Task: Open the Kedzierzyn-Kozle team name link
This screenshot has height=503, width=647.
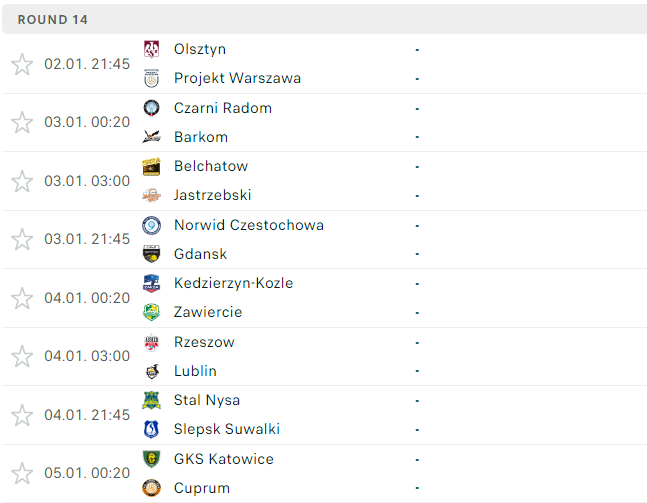Action: tap(234, 283)
